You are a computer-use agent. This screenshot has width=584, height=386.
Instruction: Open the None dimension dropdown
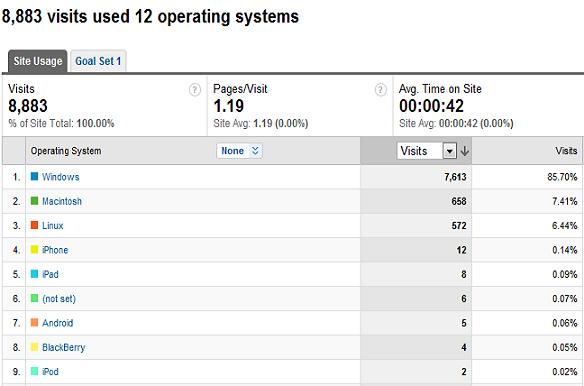(x=239, y=151)
